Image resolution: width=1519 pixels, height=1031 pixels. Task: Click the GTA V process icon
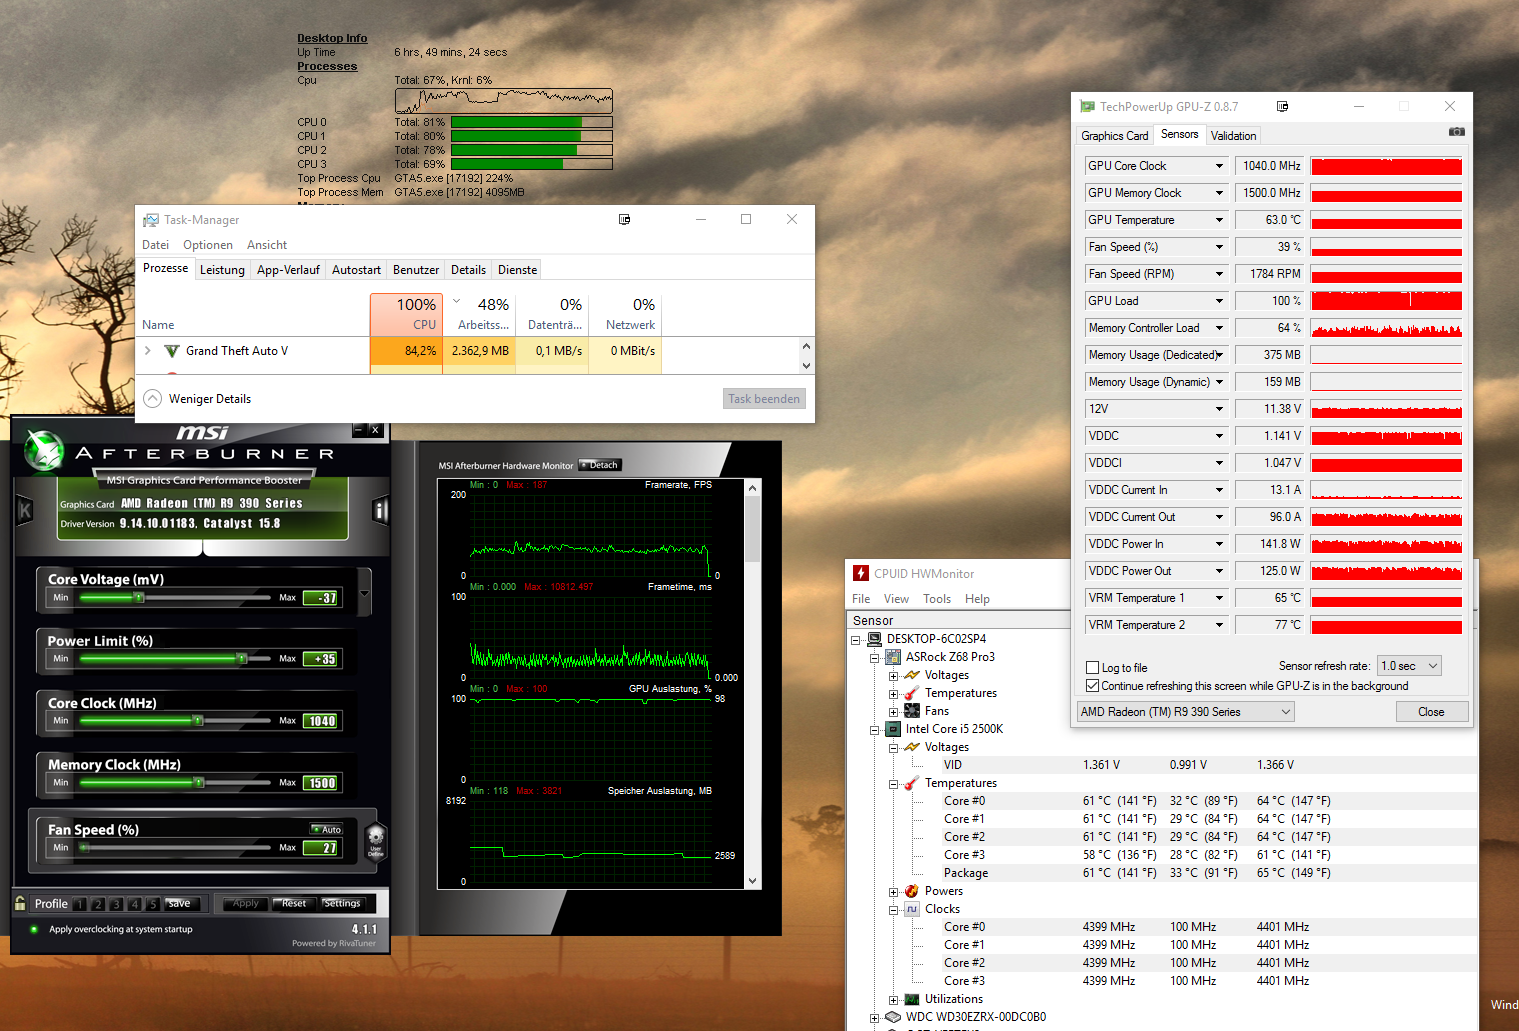click(x=172, y=351)
